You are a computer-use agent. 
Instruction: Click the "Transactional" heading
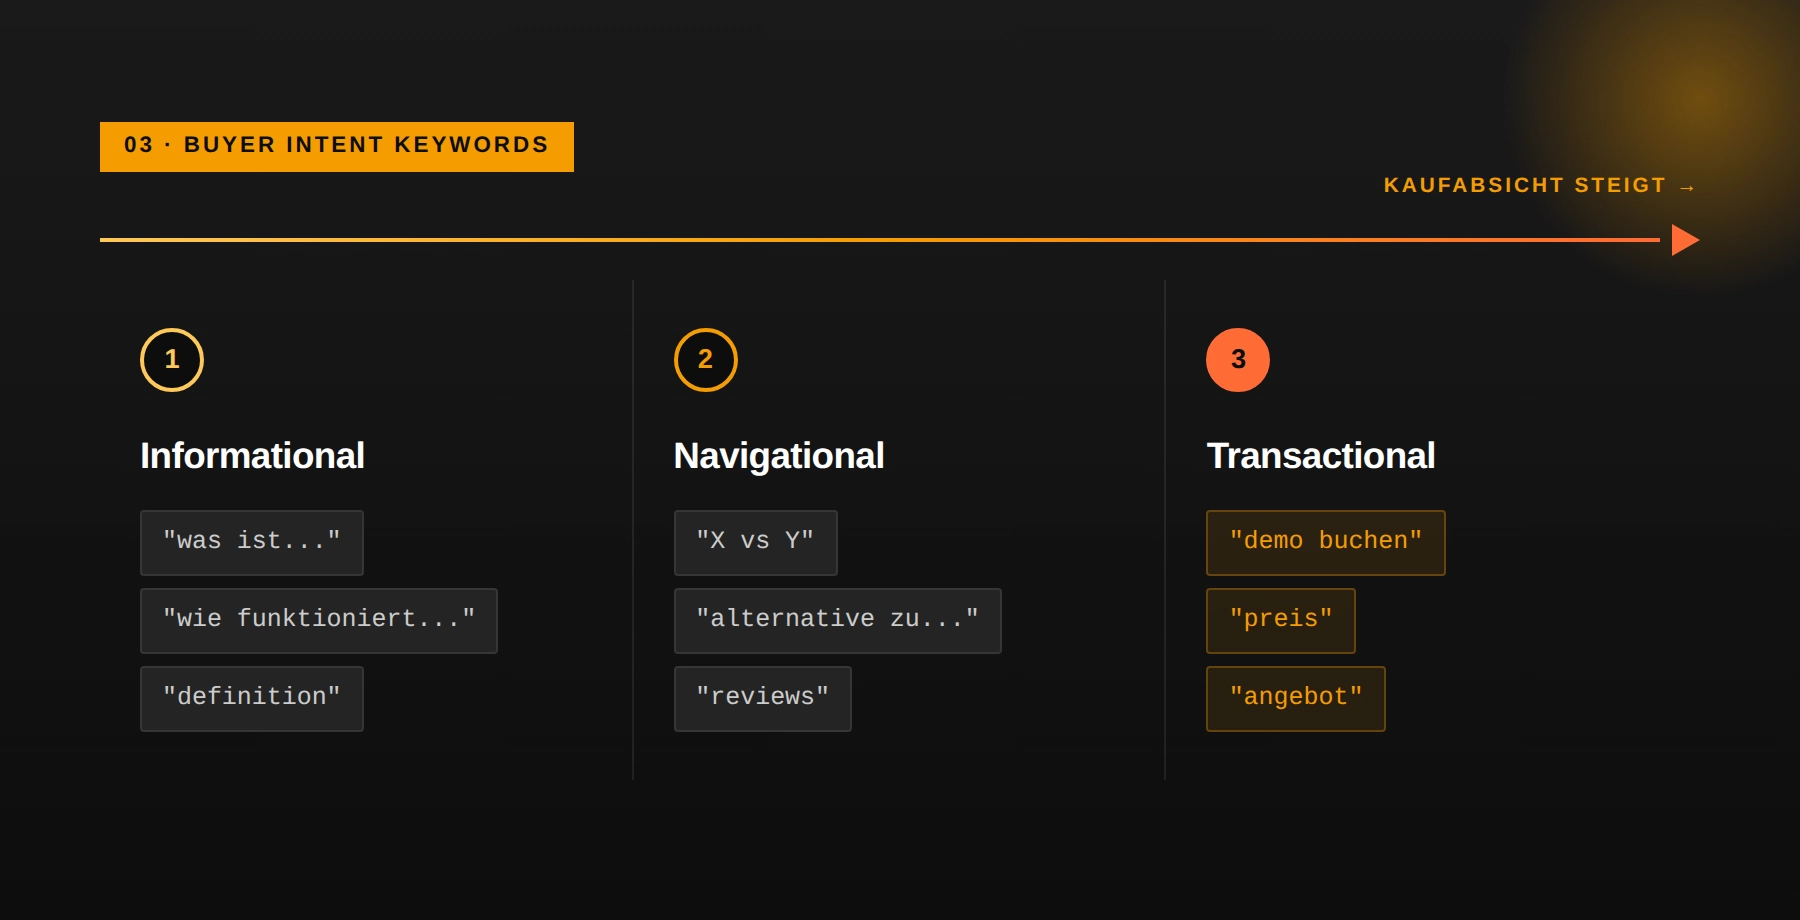pos(1321,456)
